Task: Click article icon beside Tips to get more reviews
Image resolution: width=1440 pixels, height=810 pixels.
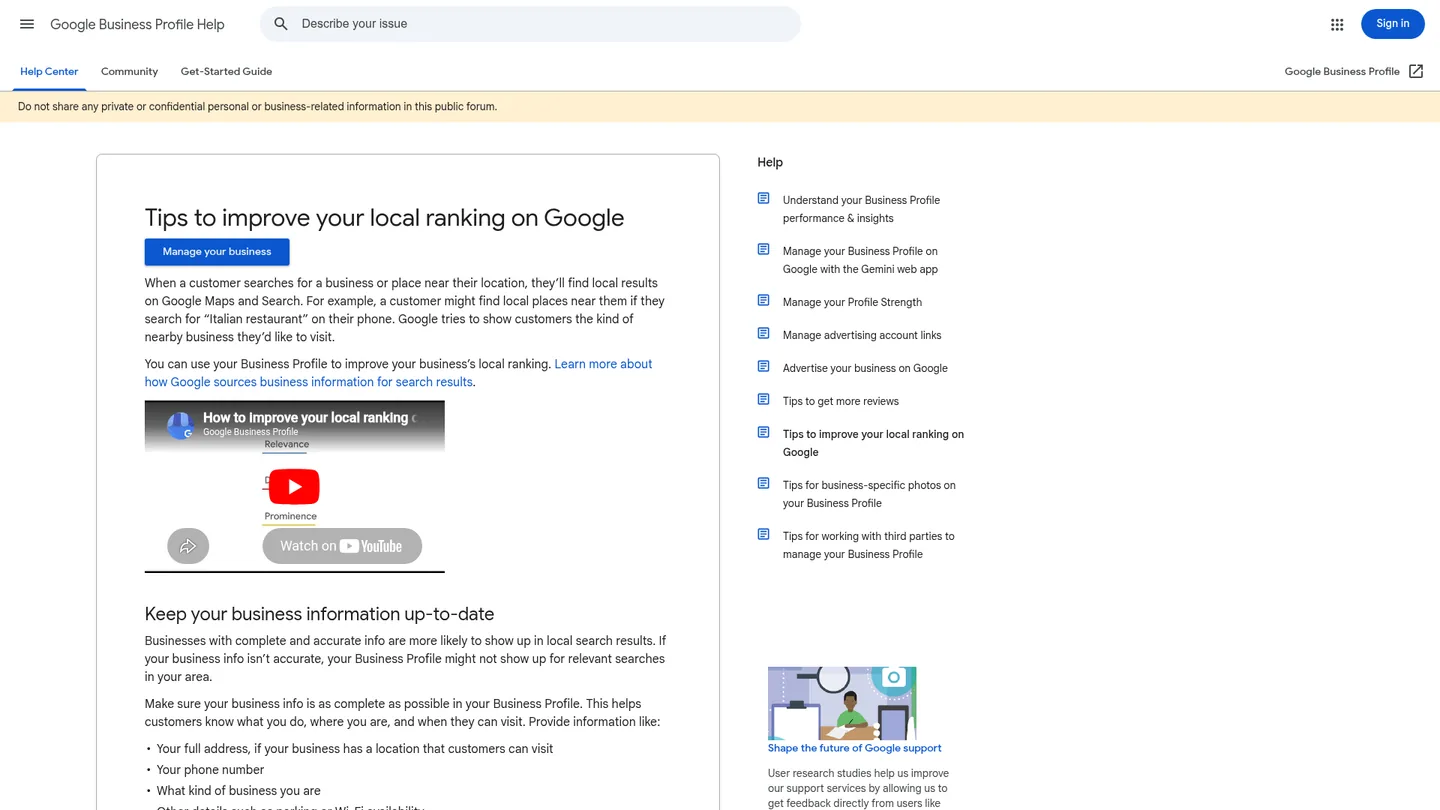Action: tap(763, 400)
